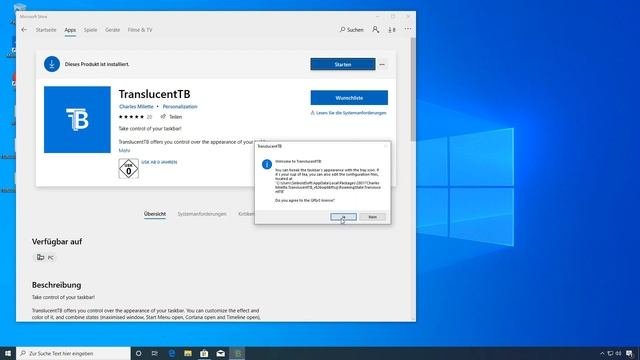
Task: Open Mail from the taskbar
Action: click(x=220, y=353)
